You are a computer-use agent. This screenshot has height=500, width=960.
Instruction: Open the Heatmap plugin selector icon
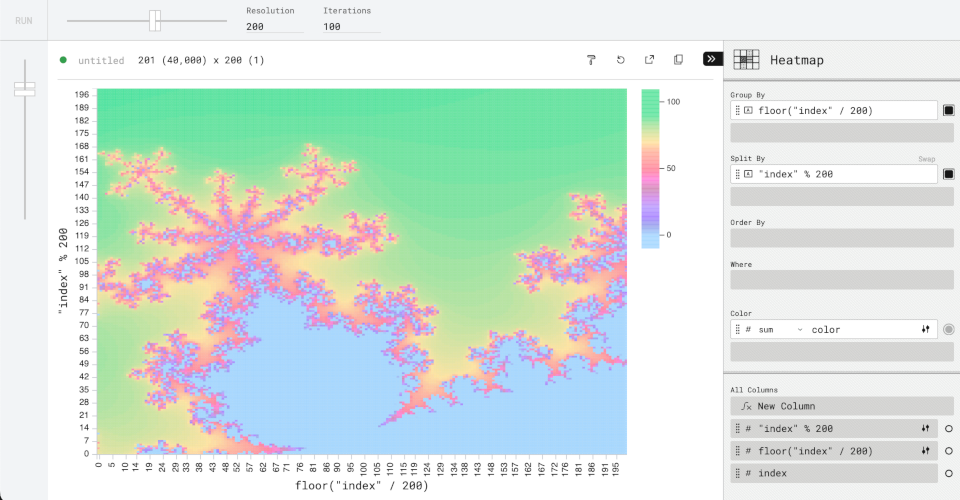[x=747, y=60]
